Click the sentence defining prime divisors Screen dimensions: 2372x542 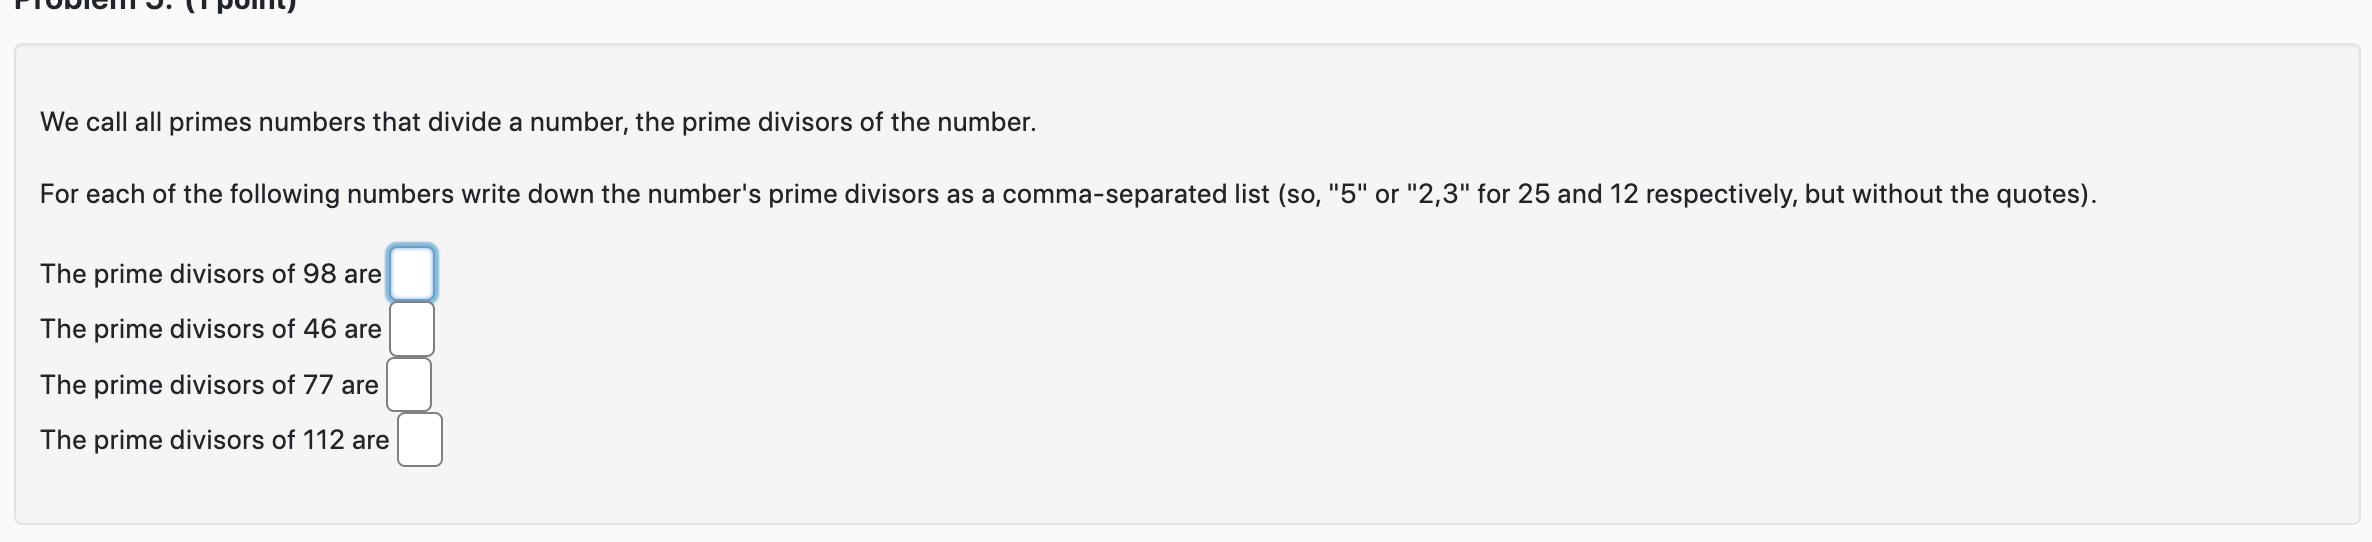tap(538, 123)
